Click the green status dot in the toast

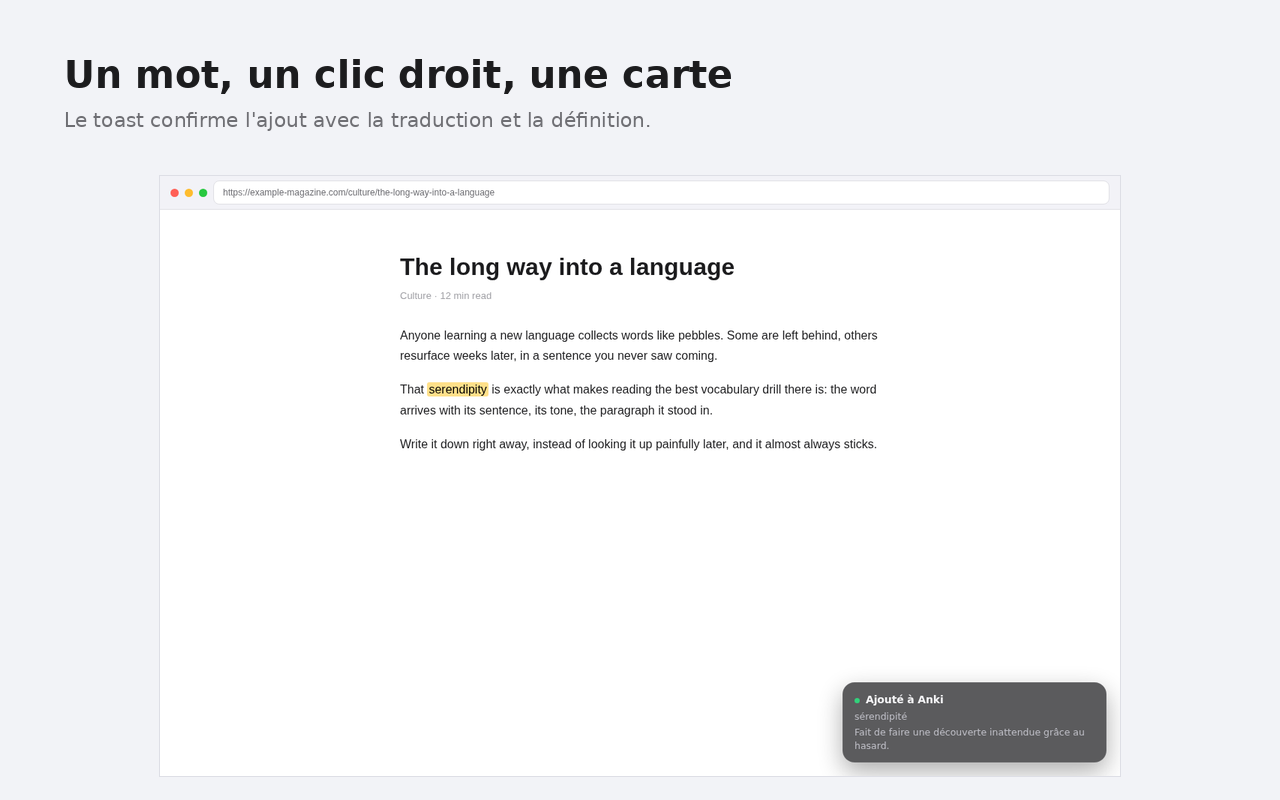[857, 701]
